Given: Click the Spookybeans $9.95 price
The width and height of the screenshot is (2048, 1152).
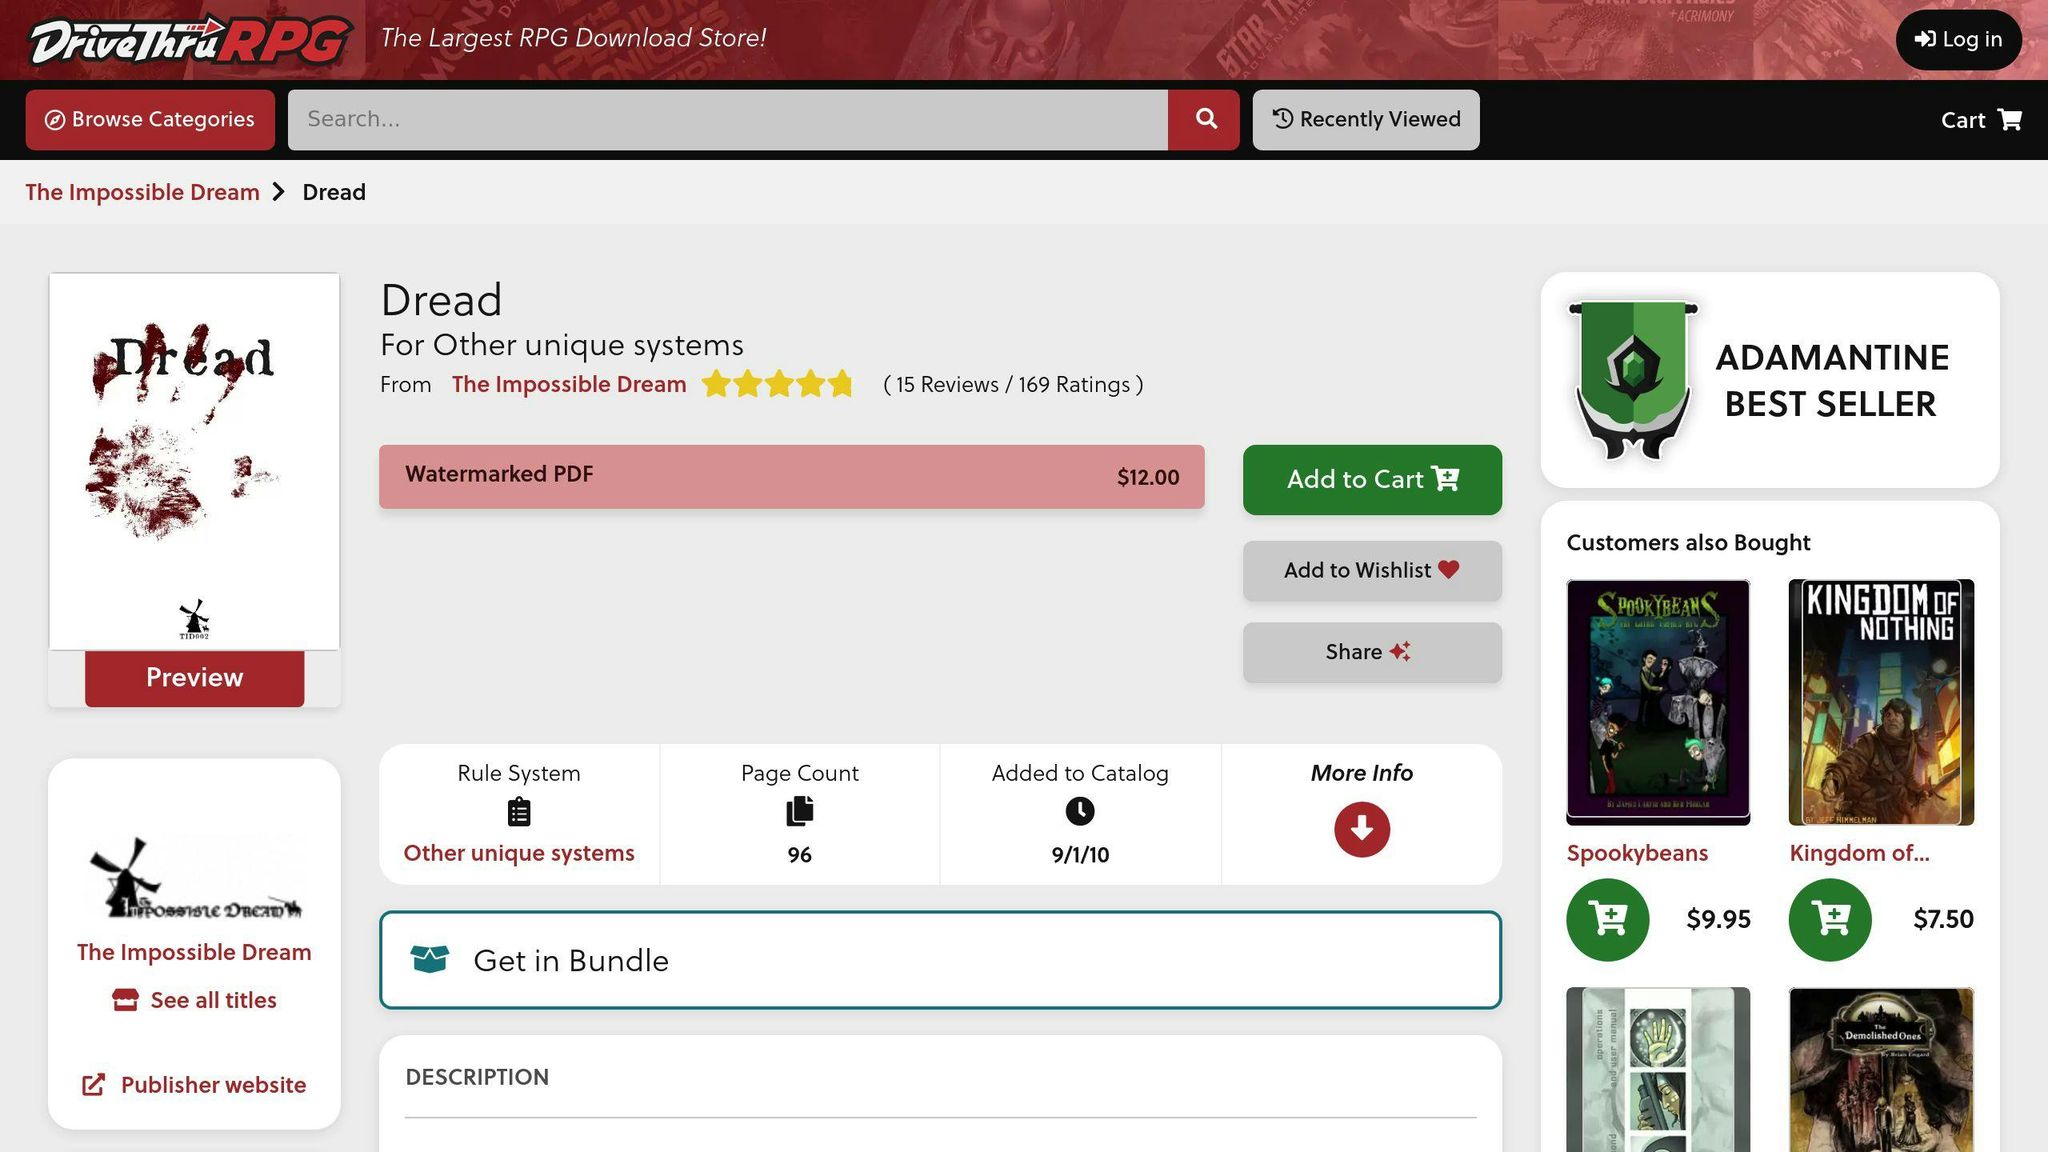Looking at the screenshot, I should tap(1718, 919).
